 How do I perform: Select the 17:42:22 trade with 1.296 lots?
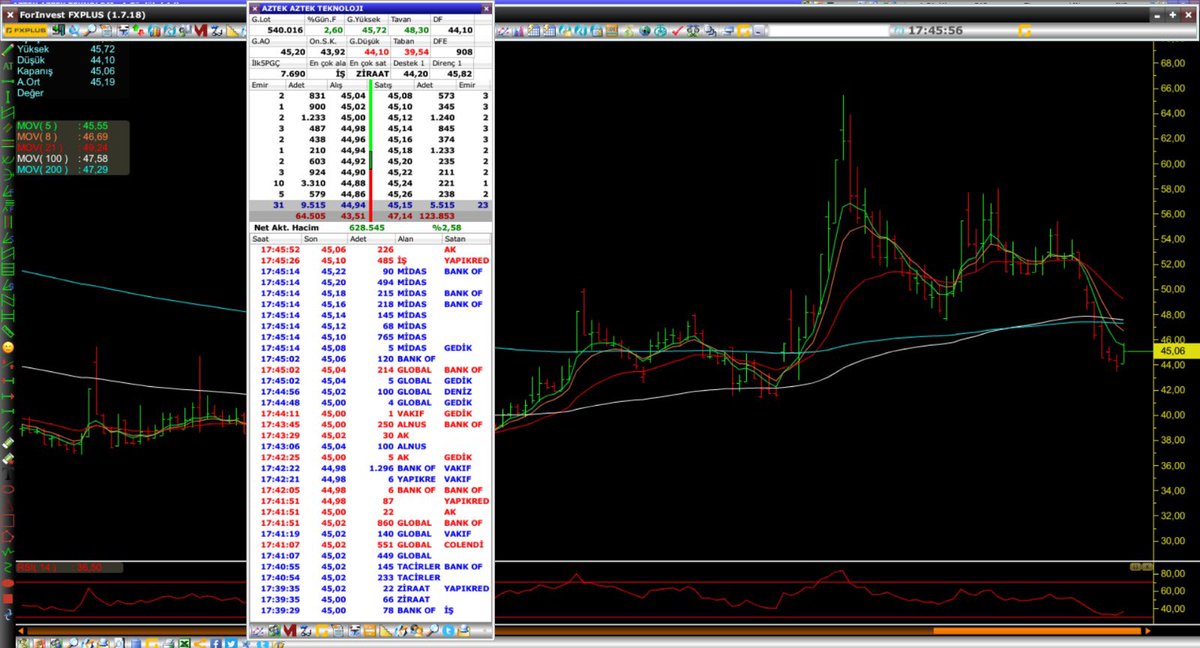(x=371, y=468)
